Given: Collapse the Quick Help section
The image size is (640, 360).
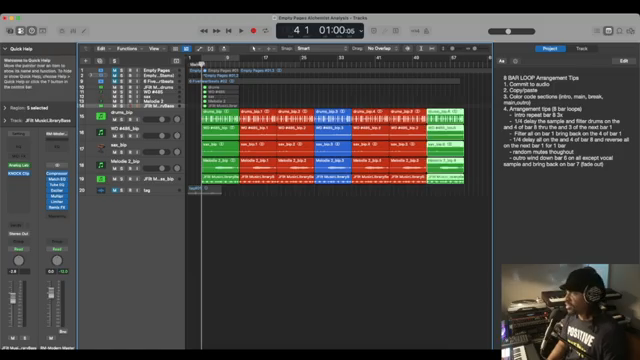Looking at the screenshot, I should click(x=5, y=49).
